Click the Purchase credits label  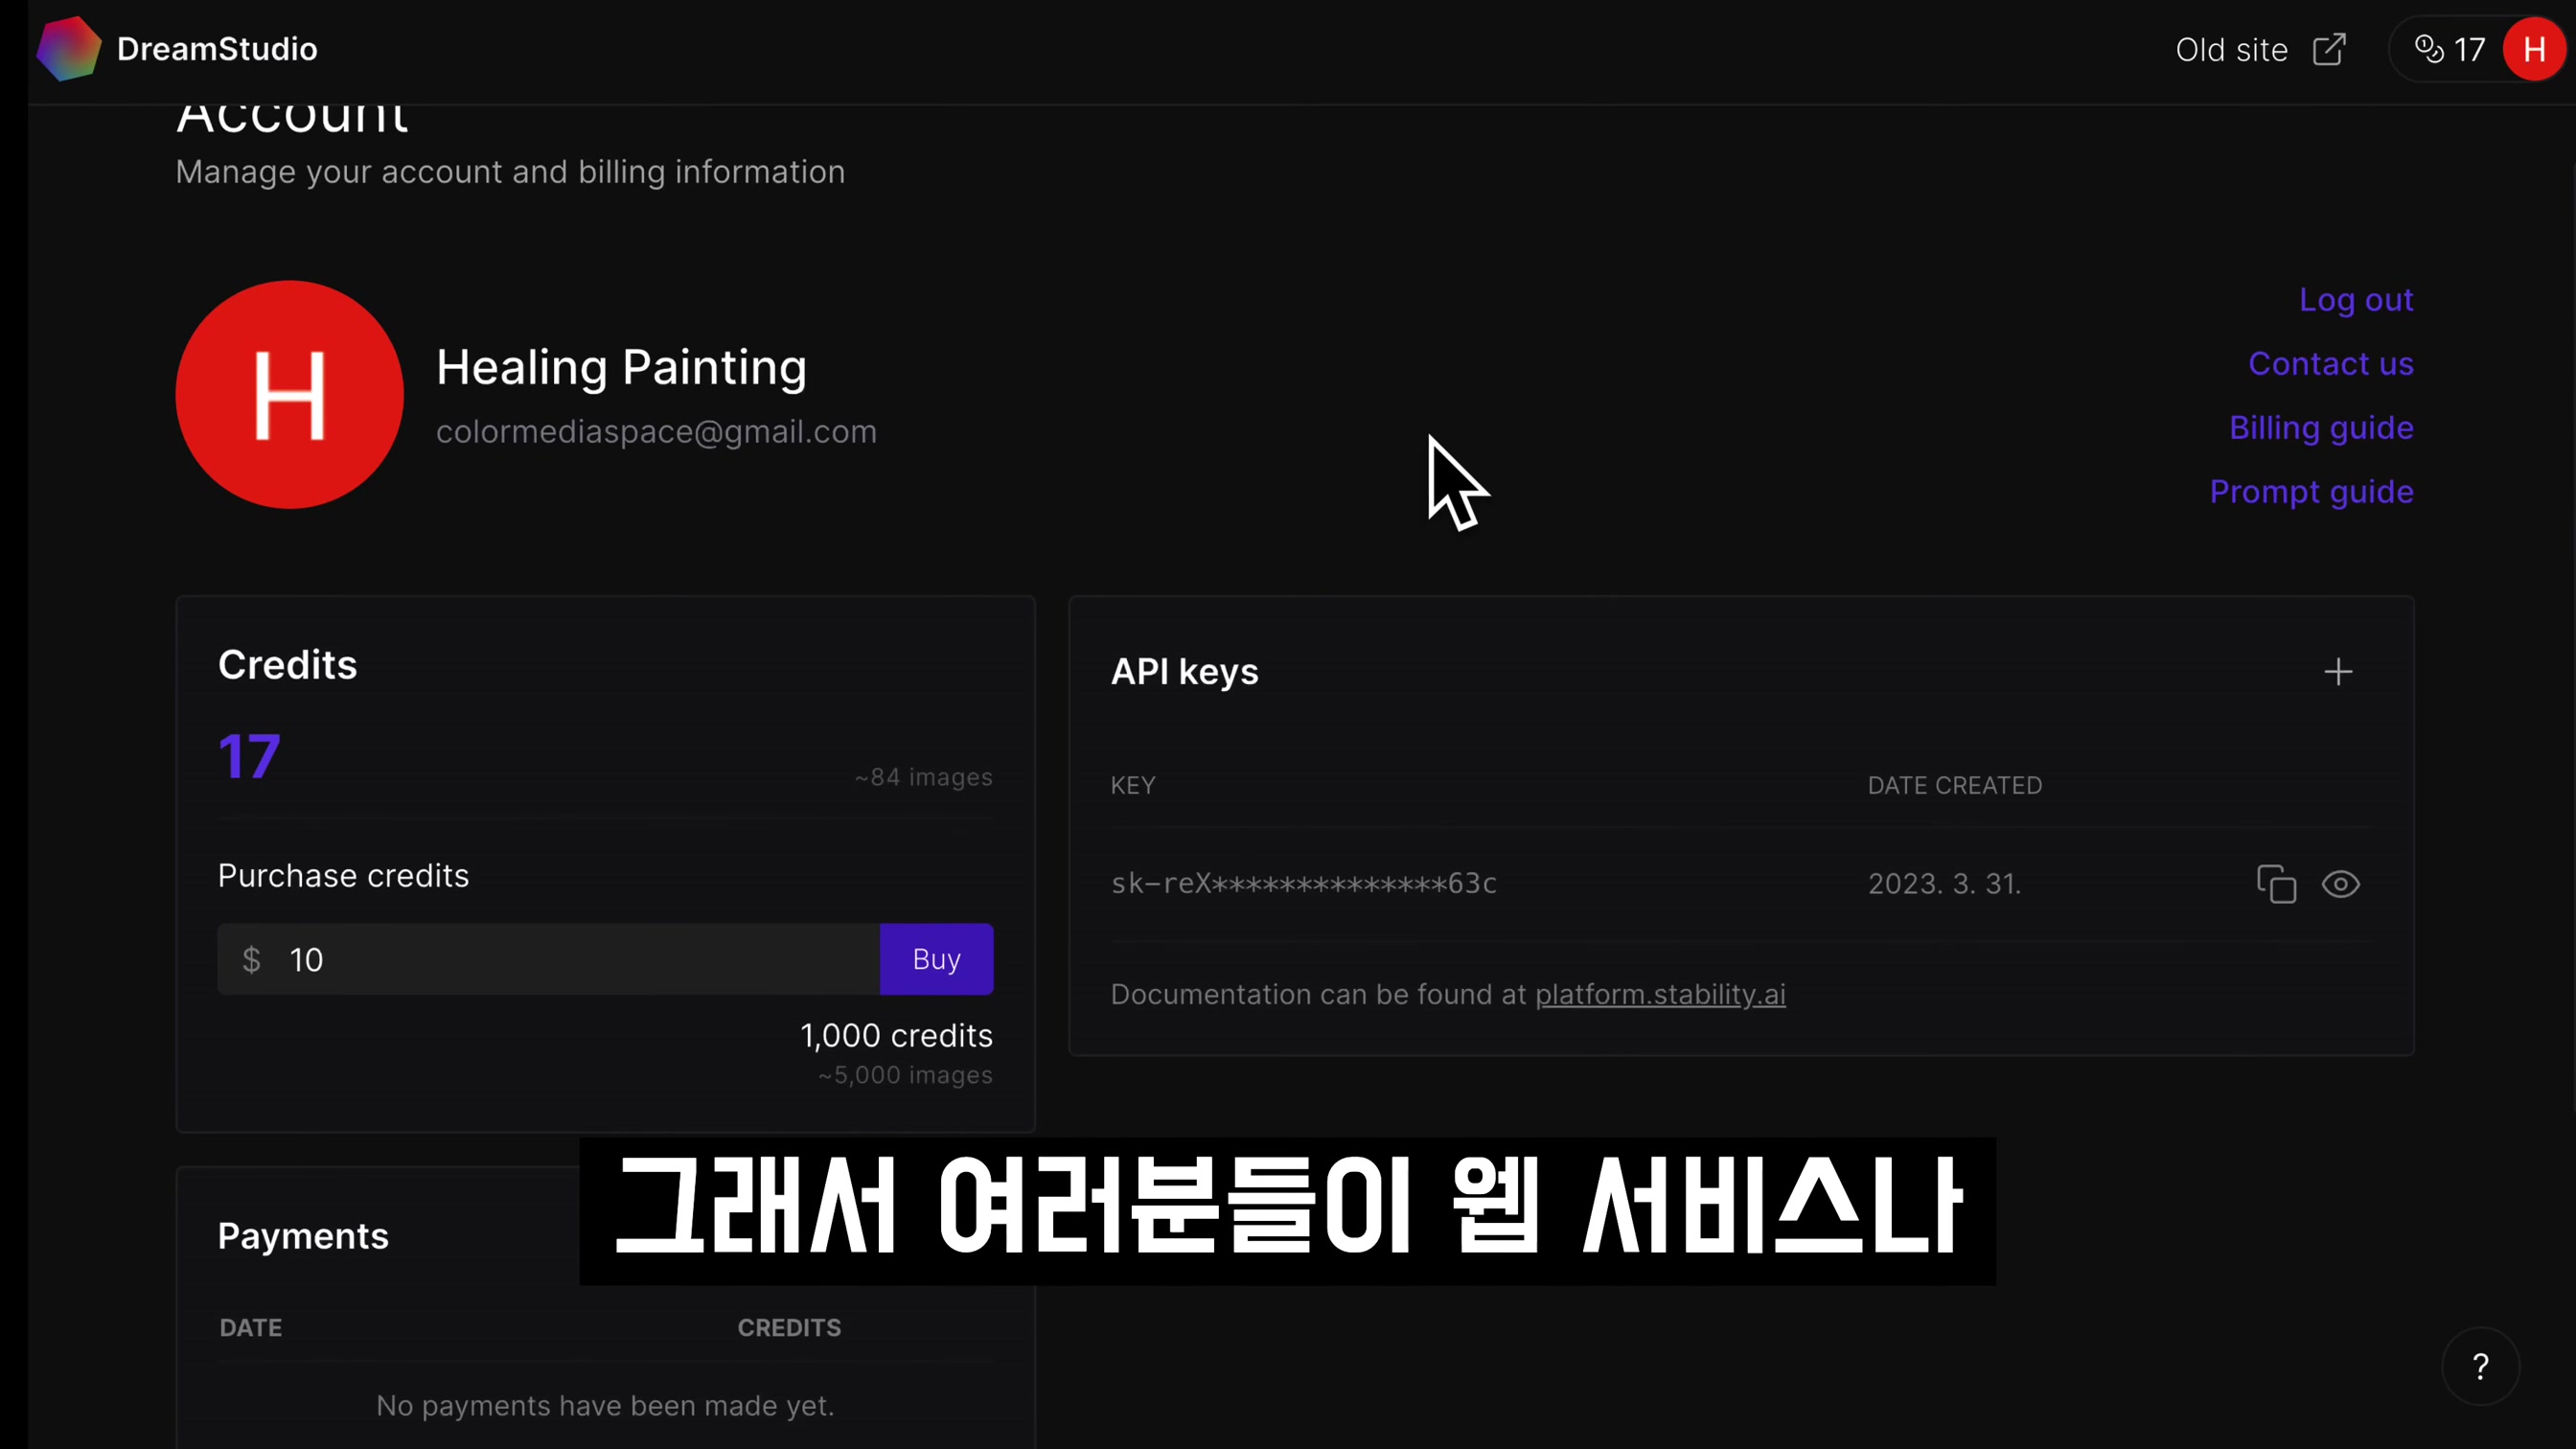click(x=343, y=876)
